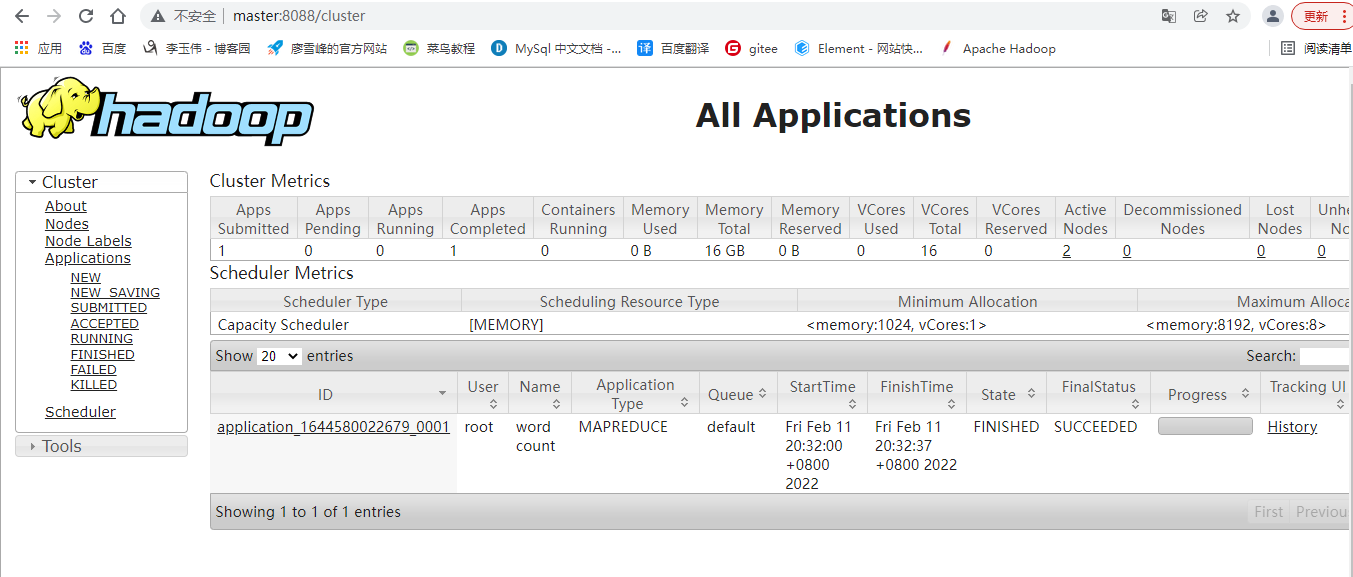Viewport: 1353px width, 577px height.
Task: Filter applications by ACCEPTED state
Action: click(x=105, y=324)
